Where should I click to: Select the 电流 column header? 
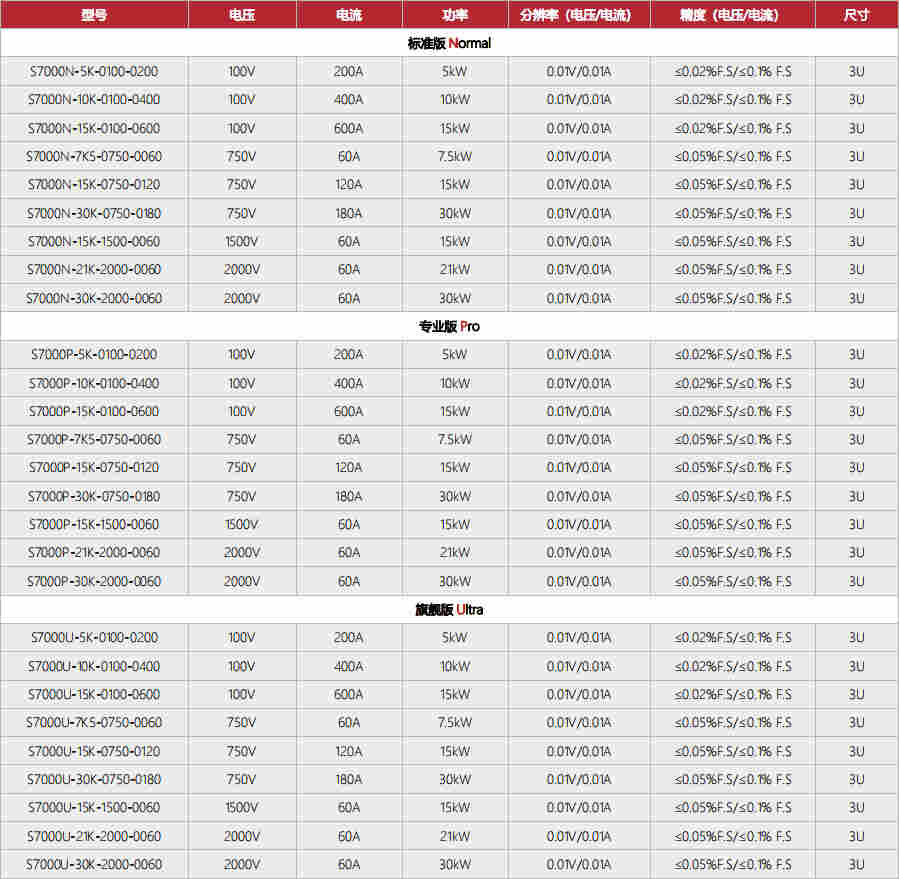coord(349,15)
